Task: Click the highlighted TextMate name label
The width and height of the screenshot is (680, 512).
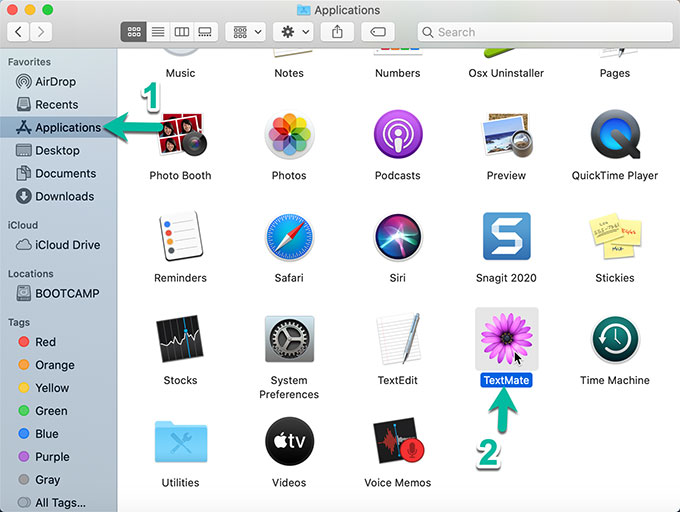Action: click(x=507, y=380)
